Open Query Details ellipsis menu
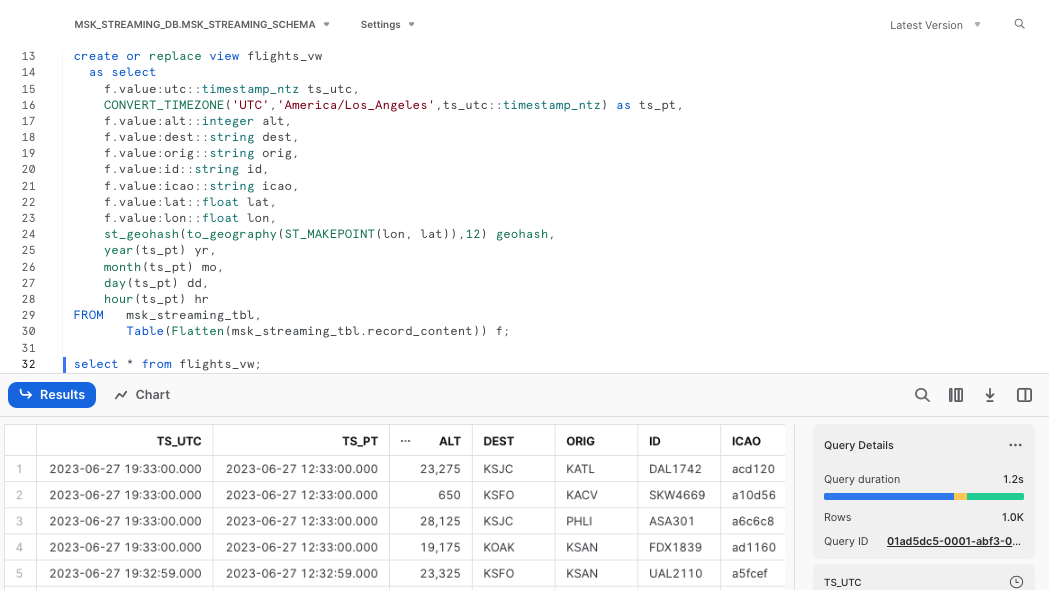The image size is (1049, 590). pos(1015,445)
